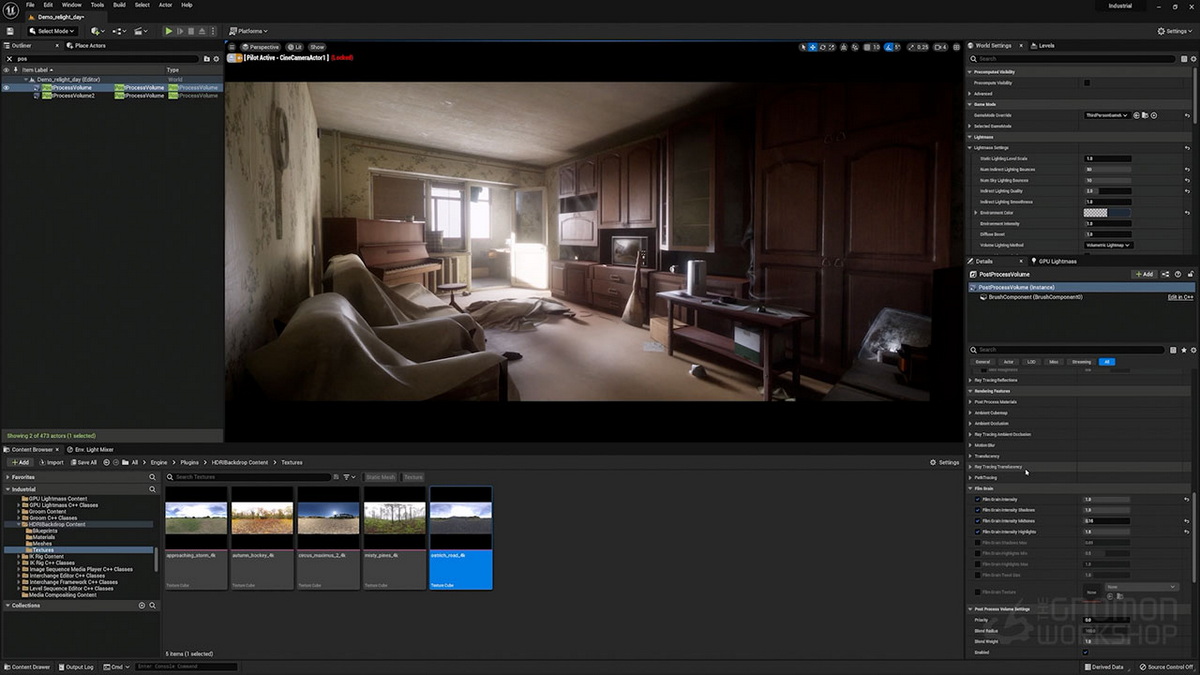Toggle visibility of PostProcessVolume in Outliner
Image resolution: width=1200 pixels, height=675 pixels.
click(6, 88)
